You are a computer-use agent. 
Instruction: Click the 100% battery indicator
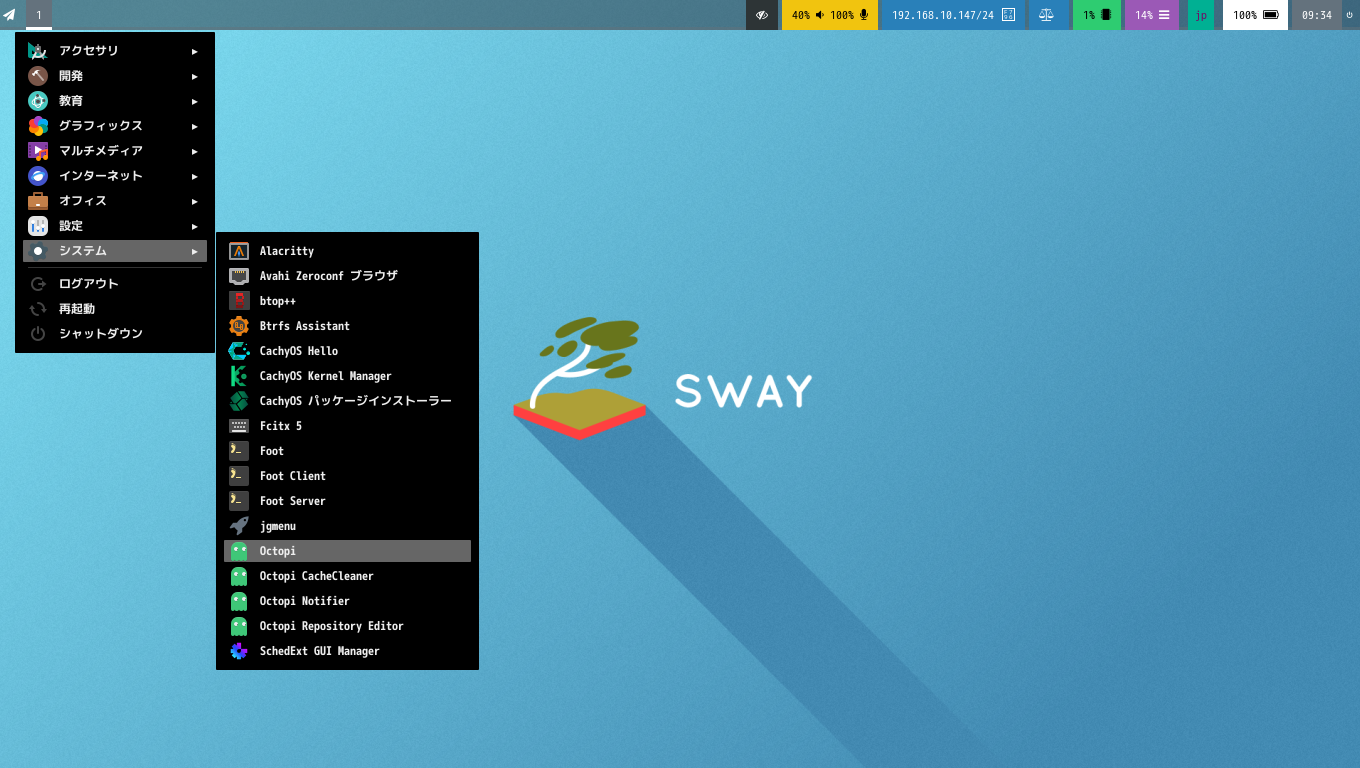[1255, 15]
